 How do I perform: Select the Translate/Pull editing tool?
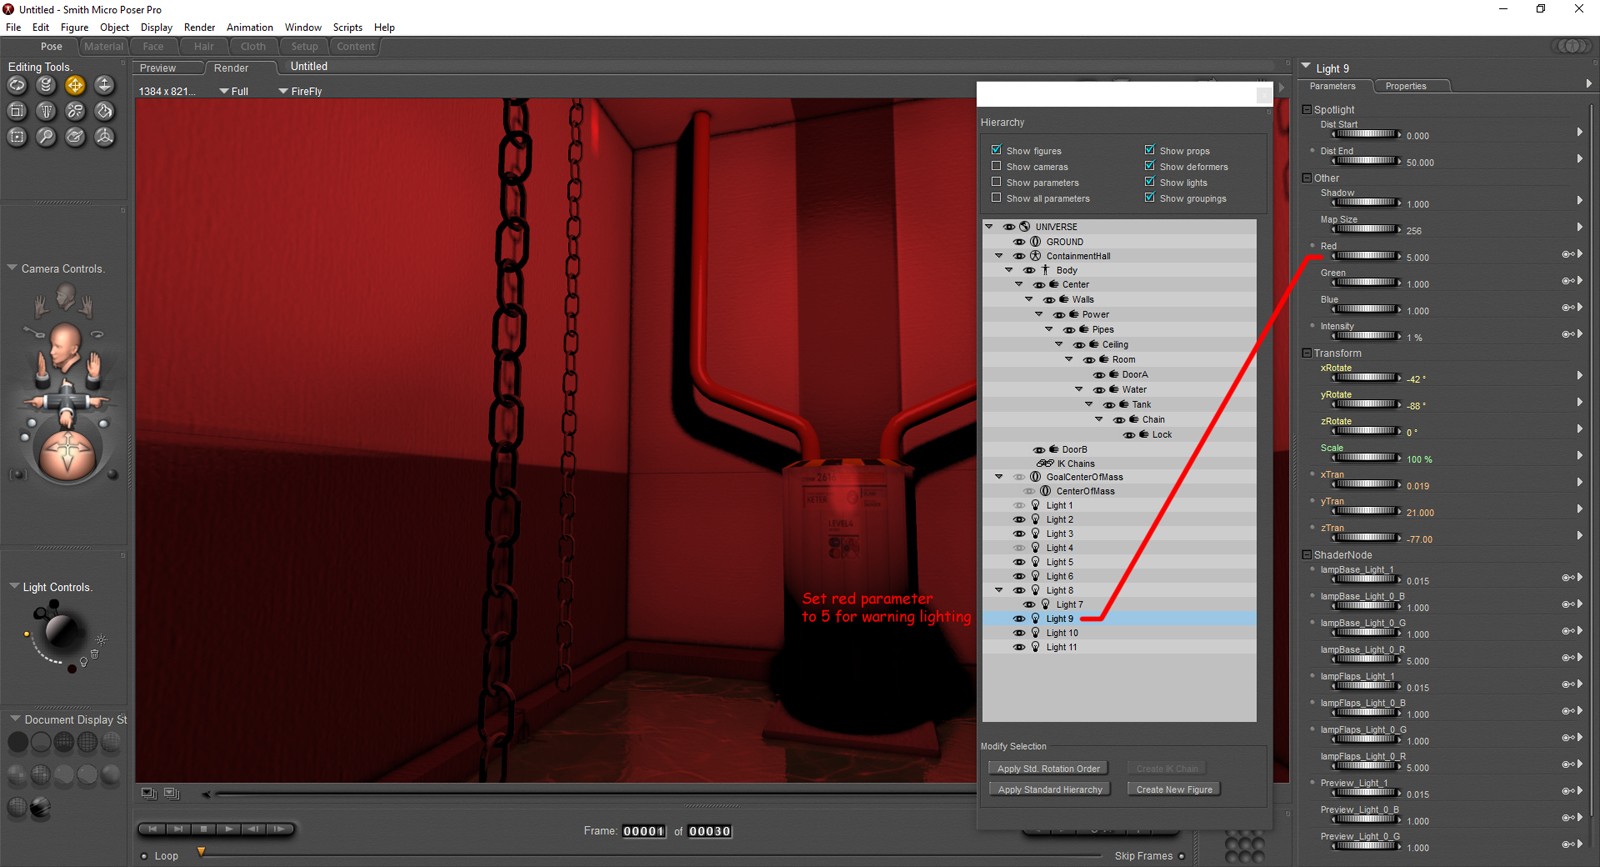pos(75,86)
